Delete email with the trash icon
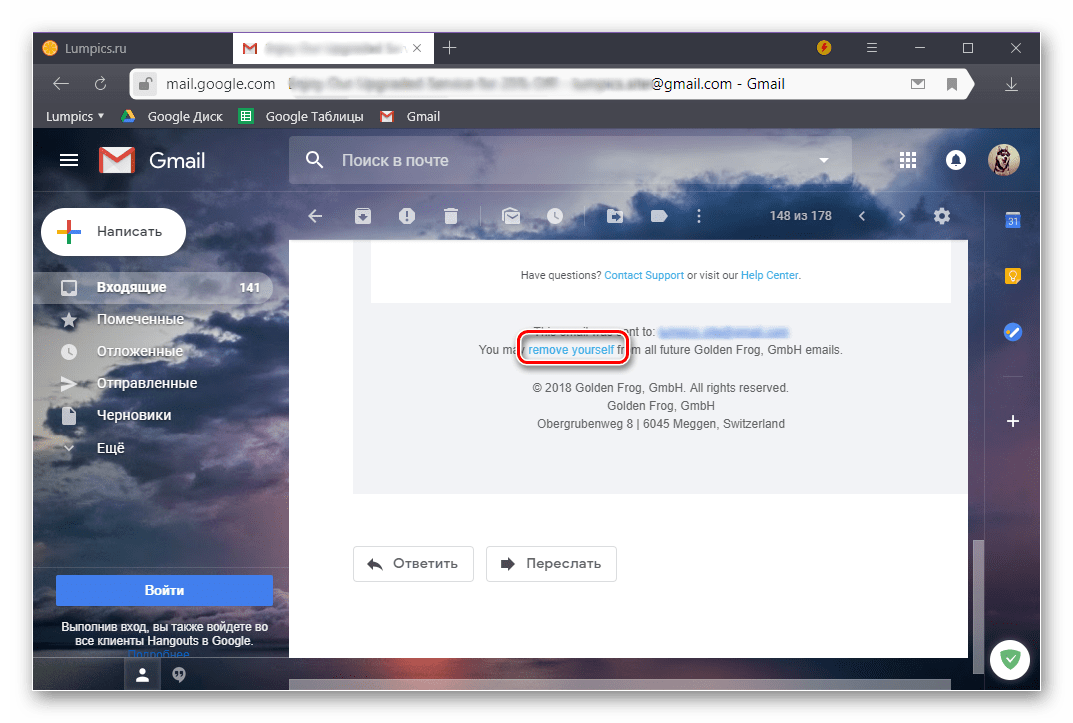This screenshot has height=723, width=1073. click(x=451, y=216)
